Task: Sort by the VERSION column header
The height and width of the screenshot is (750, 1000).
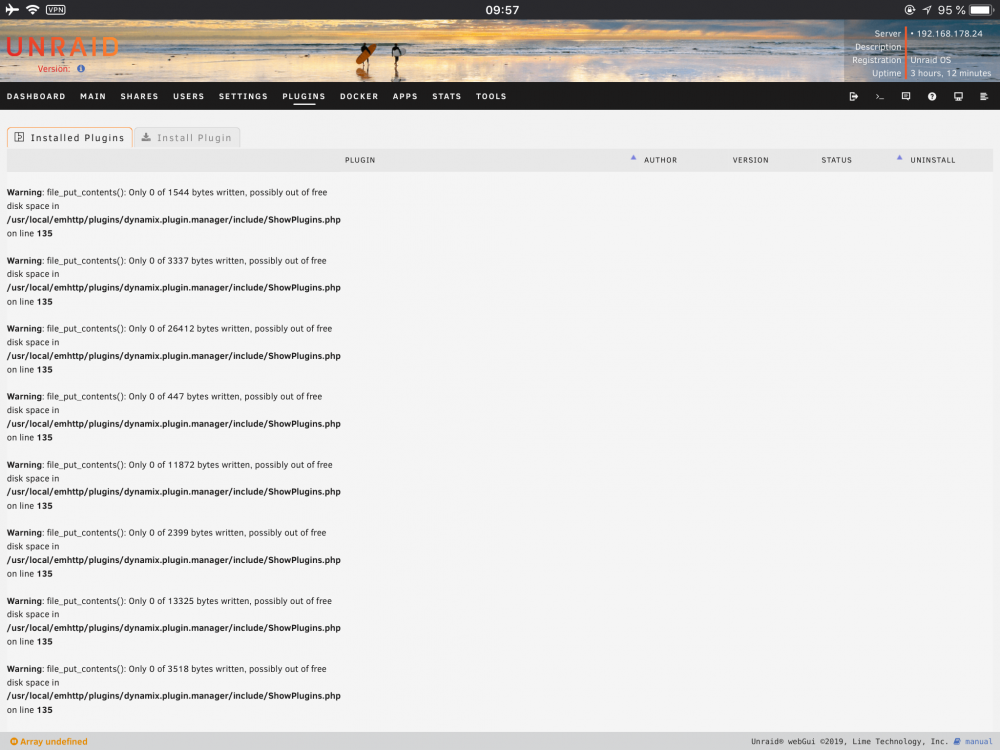Action: [750, 160]
